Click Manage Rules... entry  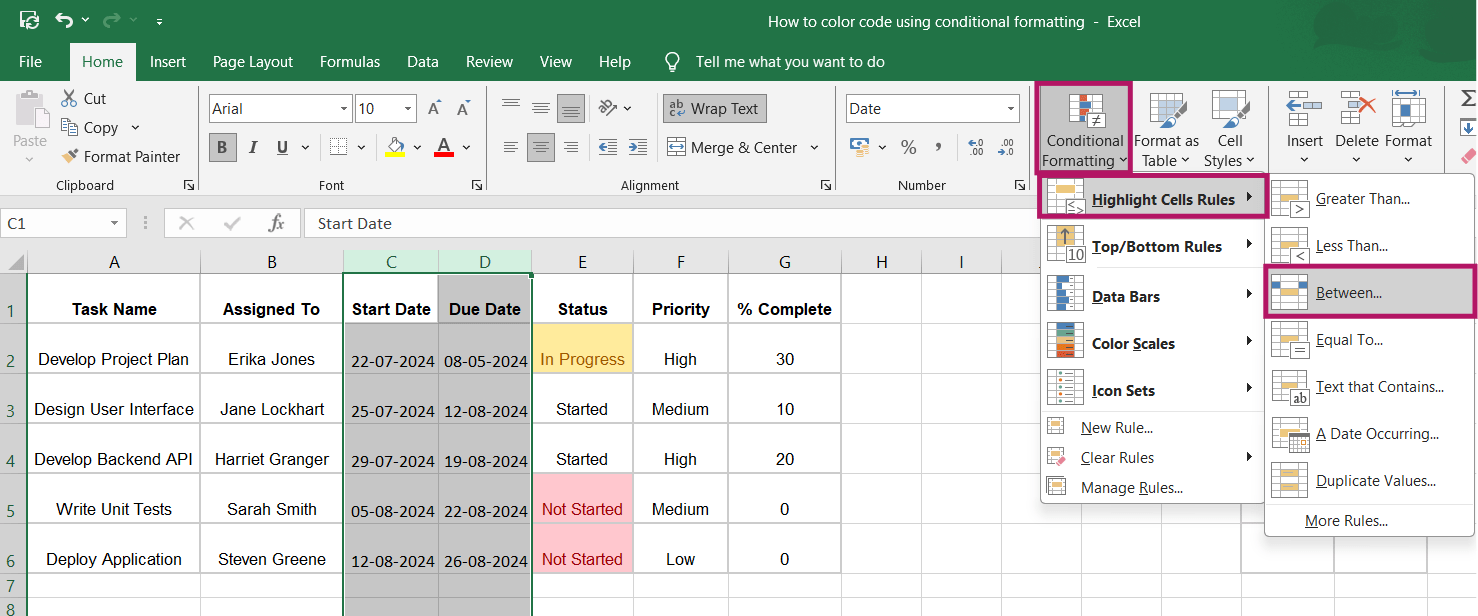point(1132,487)
